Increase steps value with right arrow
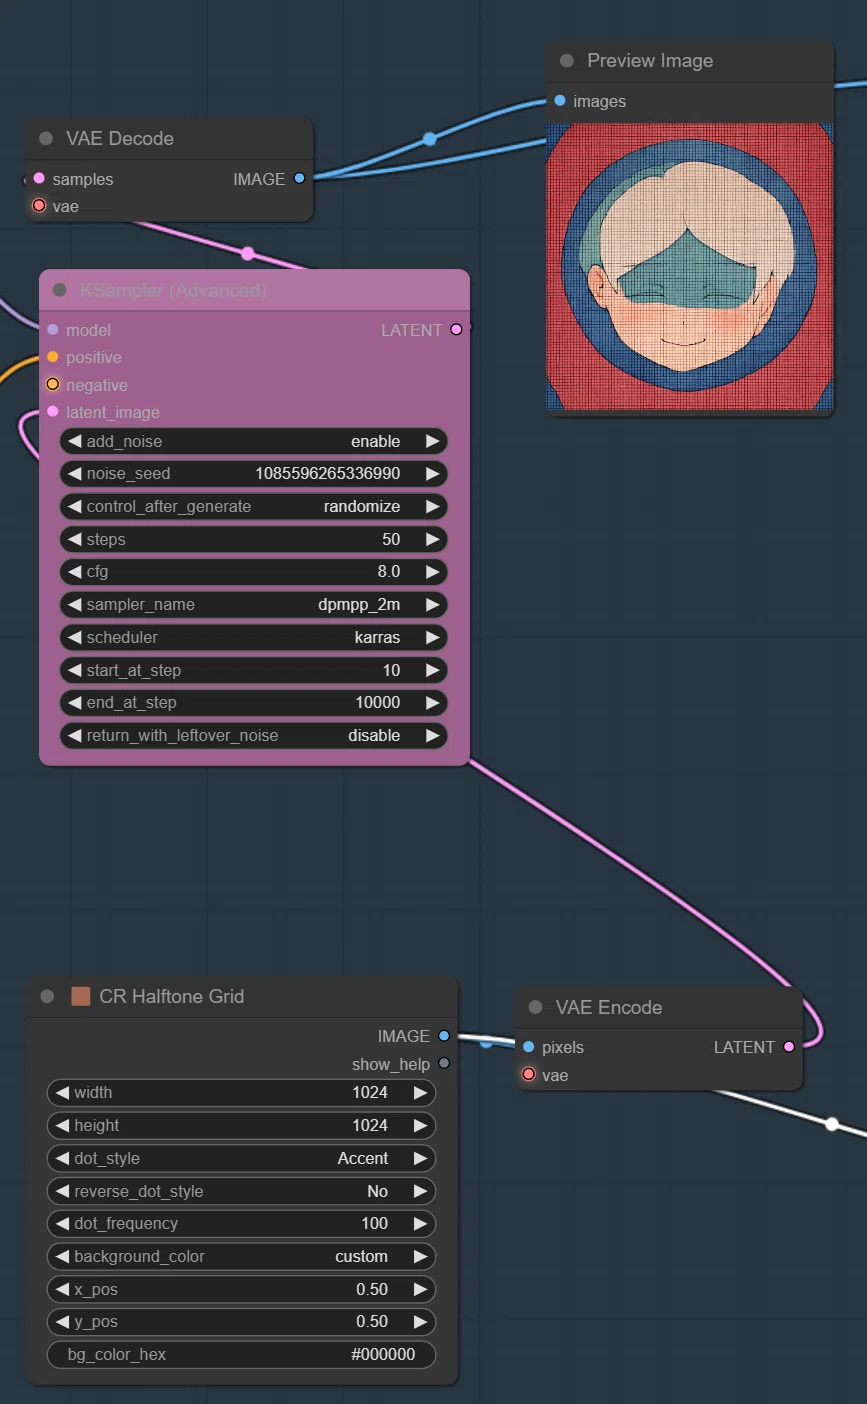 tap(432, 539)
